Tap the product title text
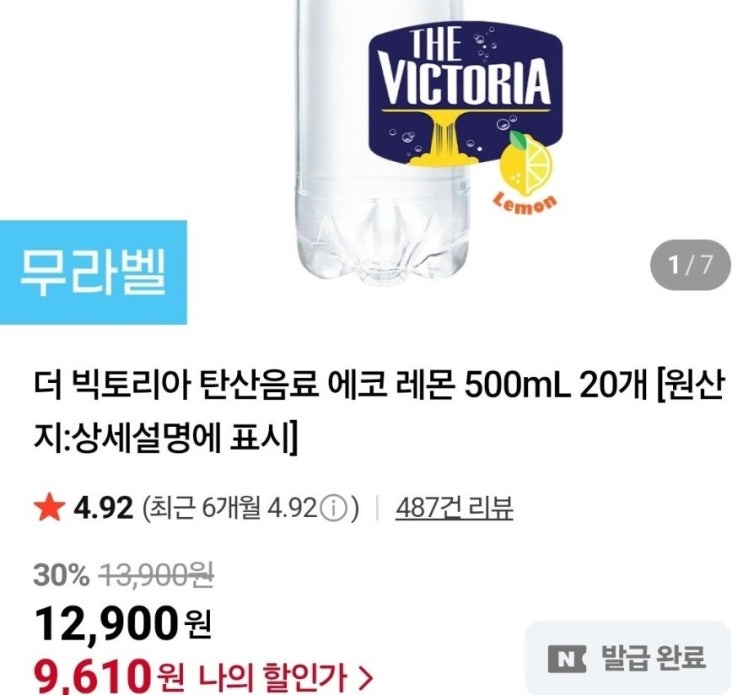 click(379, 411)
